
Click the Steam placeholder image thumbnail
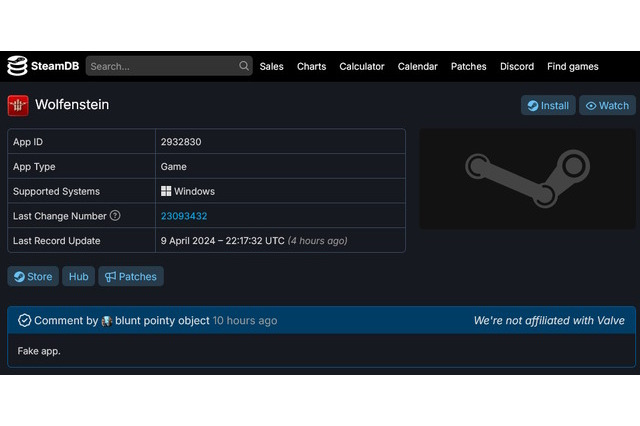(527, 179)
